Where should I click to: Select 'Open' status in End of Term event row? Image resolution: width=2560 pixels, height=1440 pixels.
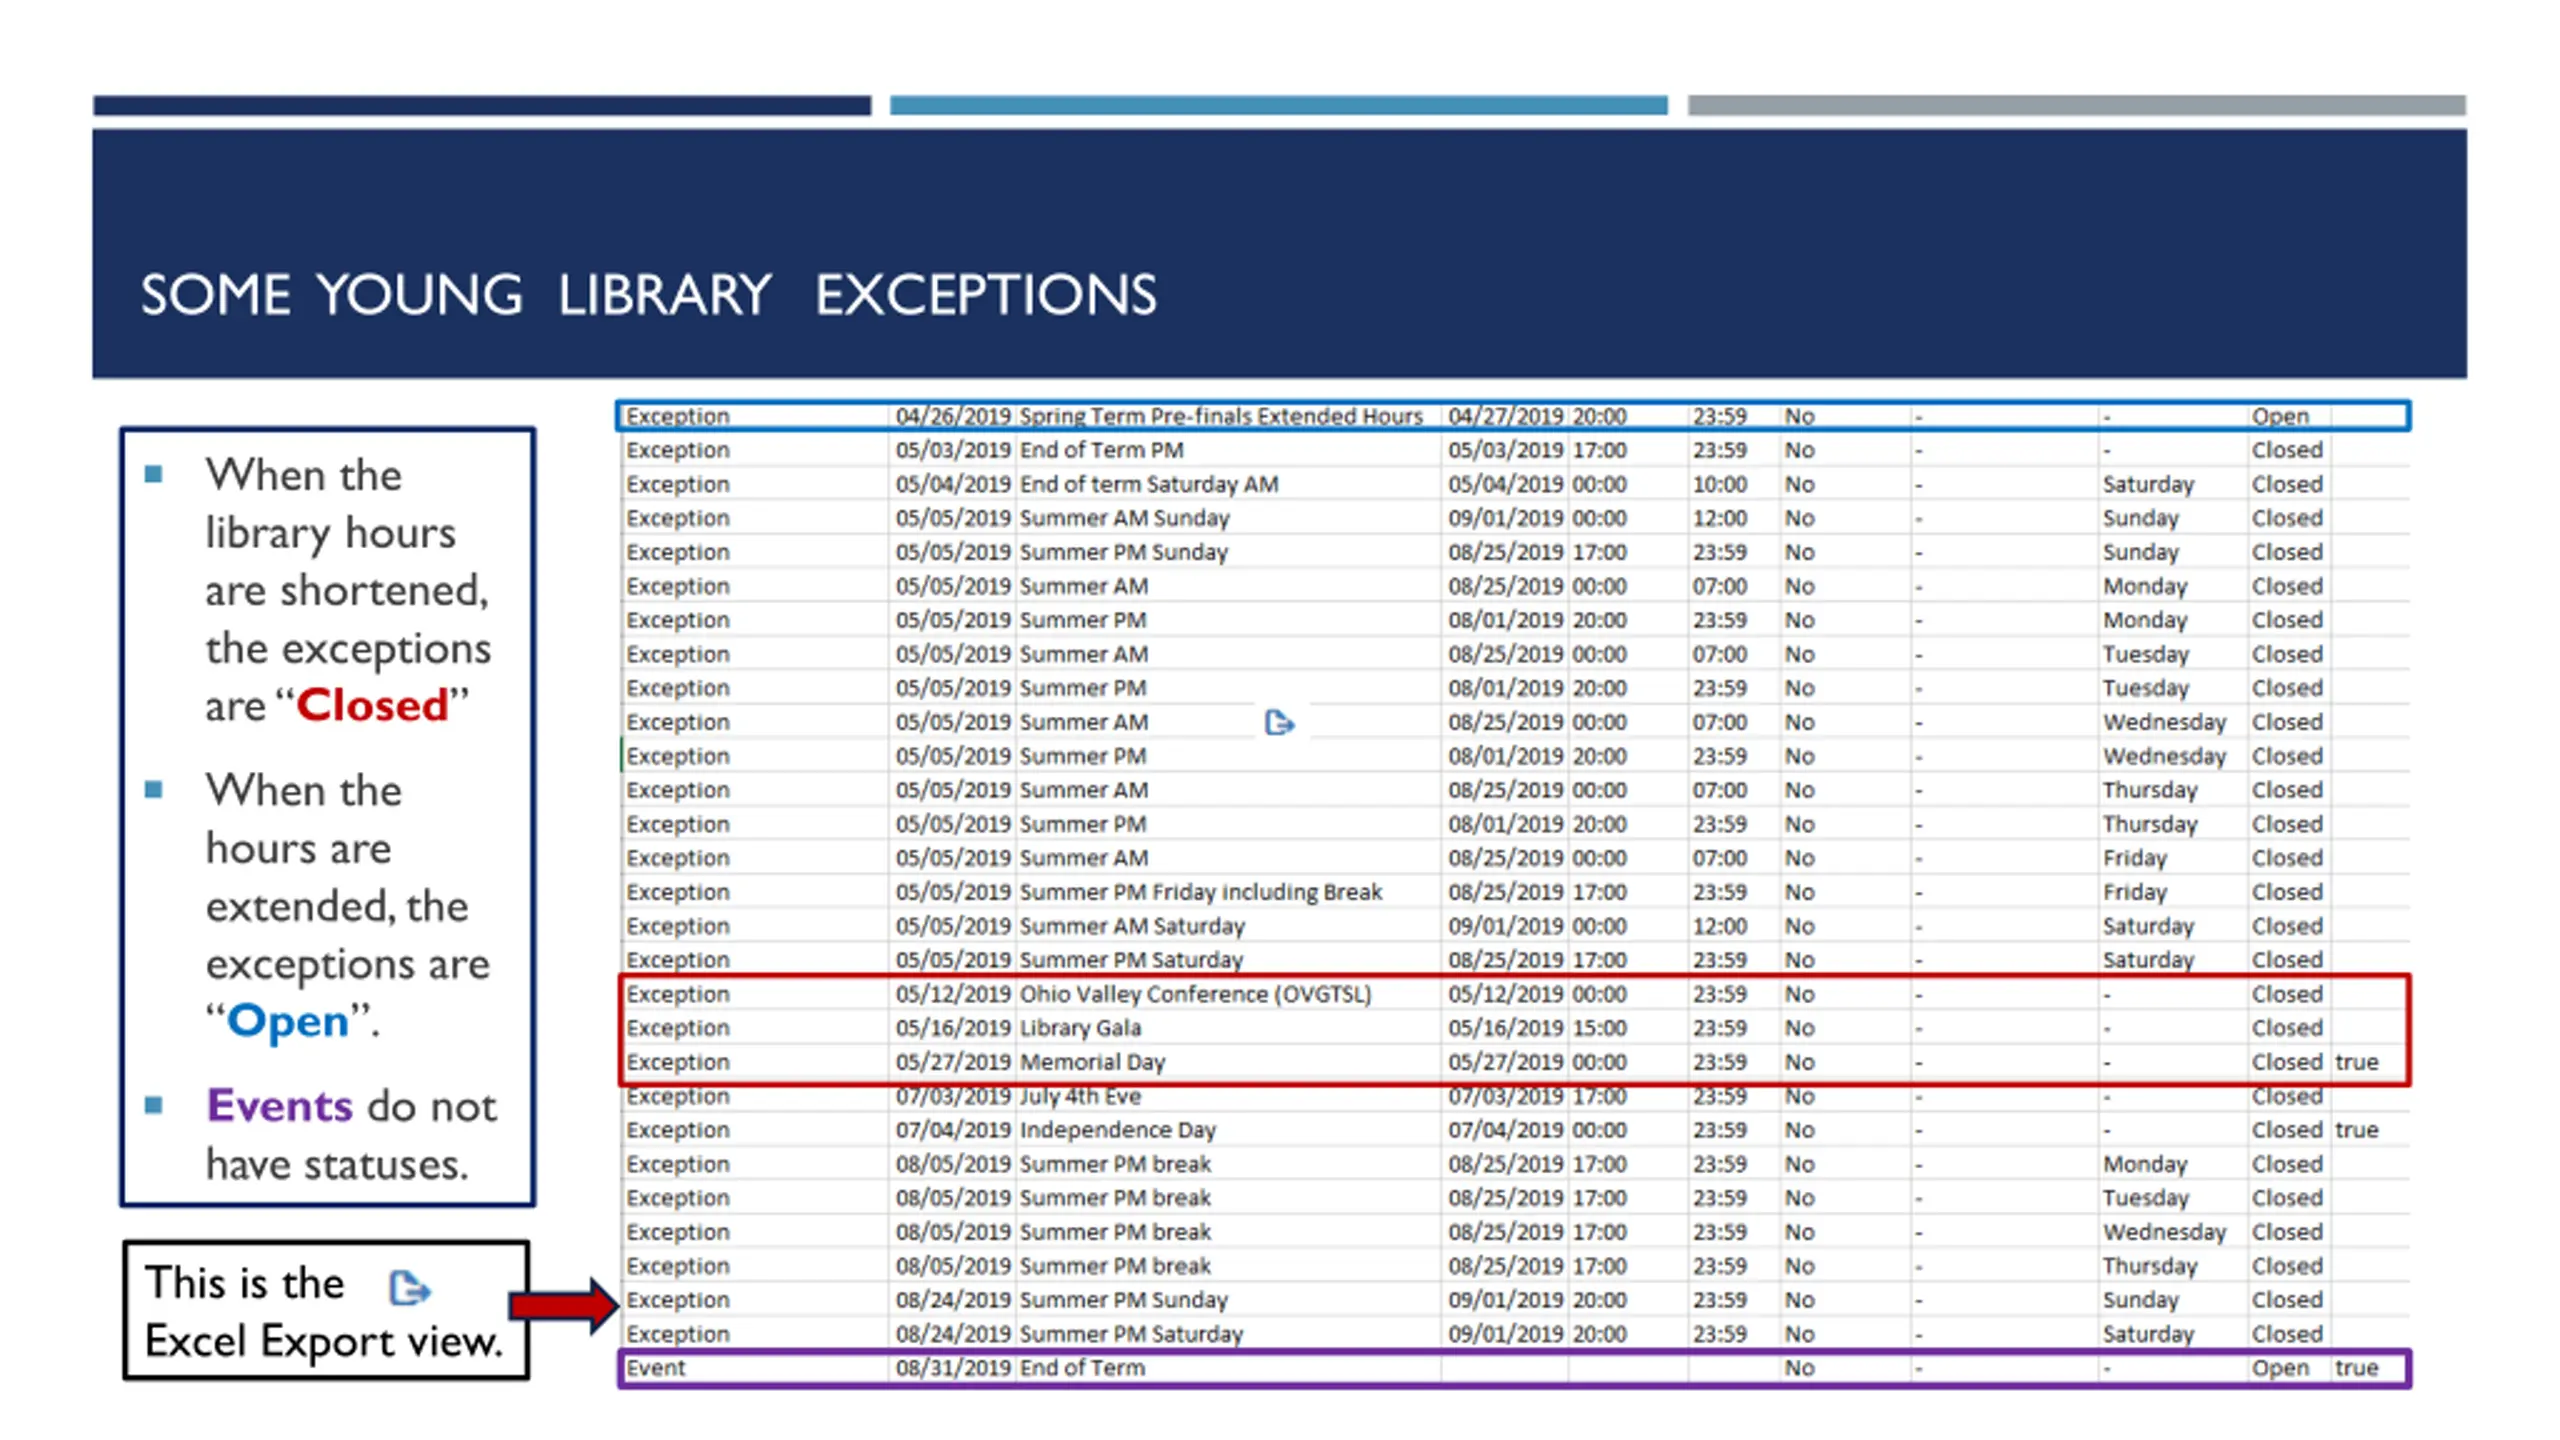click(x=2280, y=1368)
